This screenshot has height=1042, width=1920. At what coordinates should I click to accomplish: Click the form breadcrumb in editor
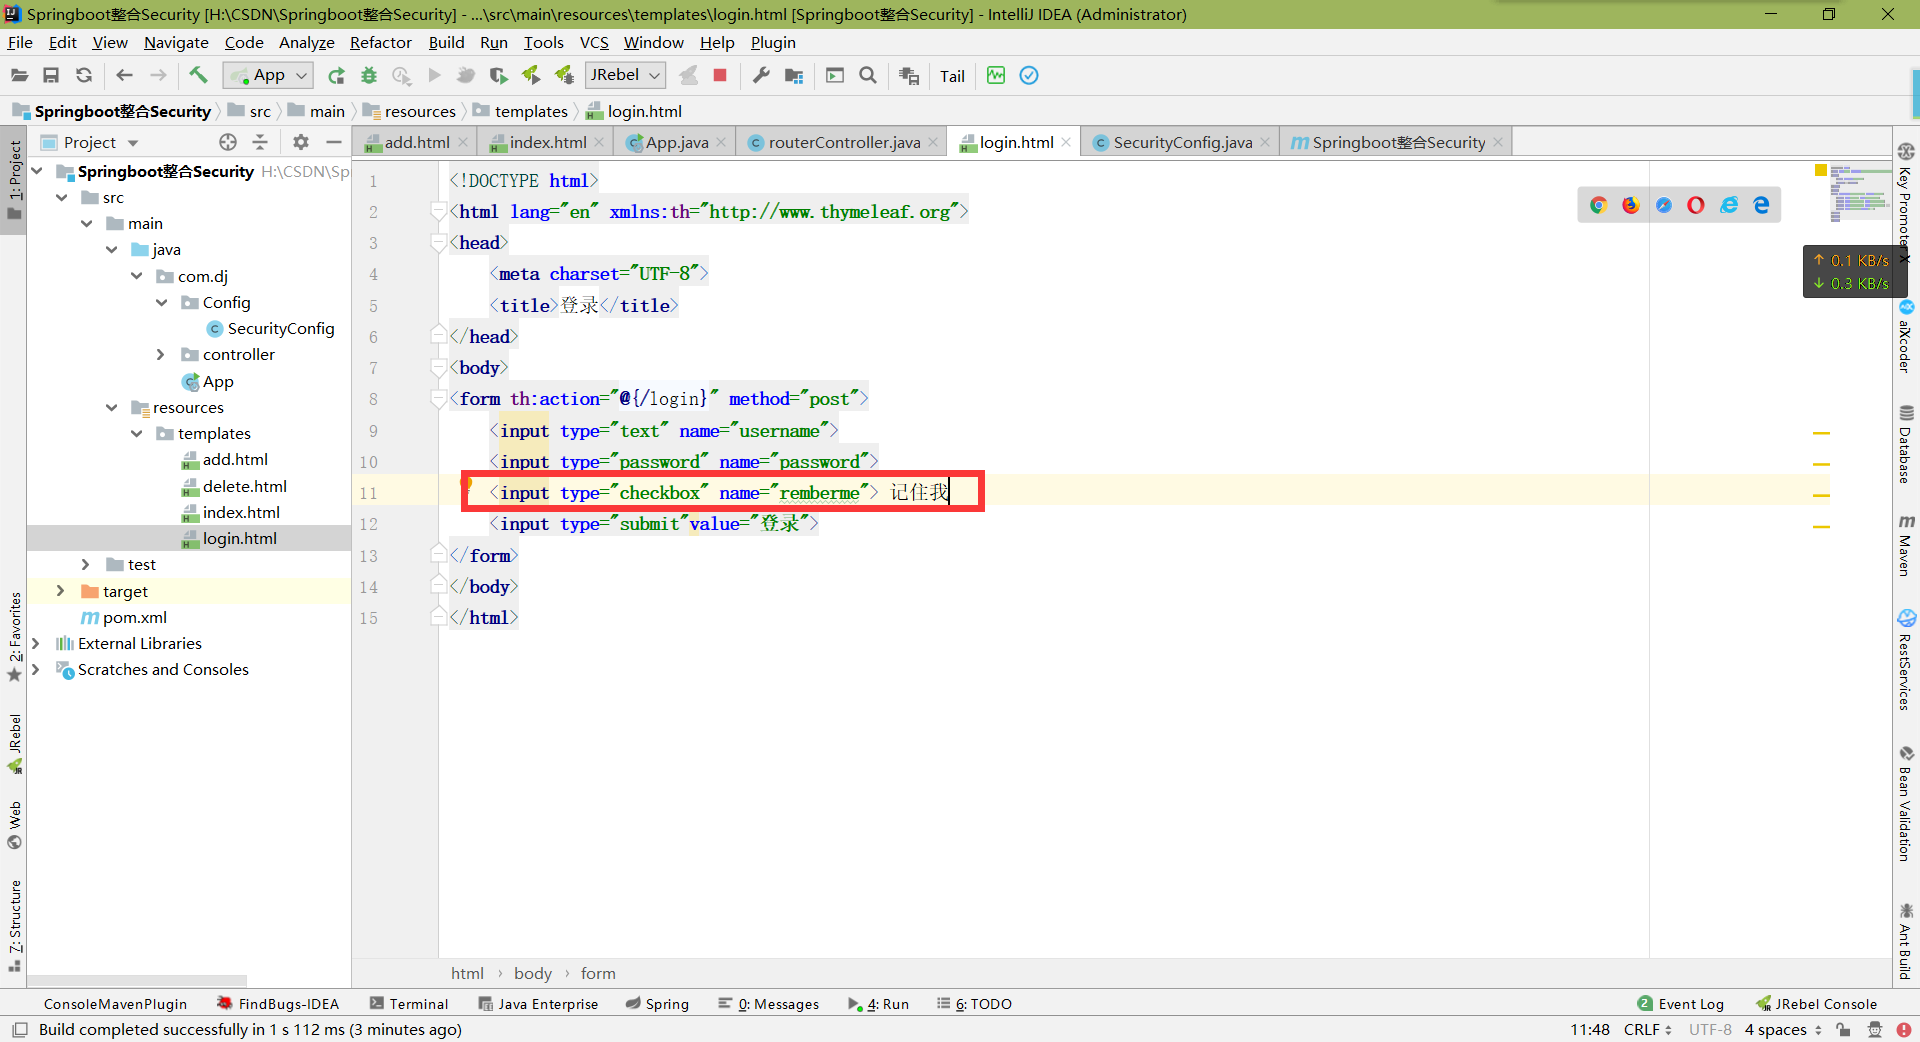pyautogui.click(x=598, y=973)
